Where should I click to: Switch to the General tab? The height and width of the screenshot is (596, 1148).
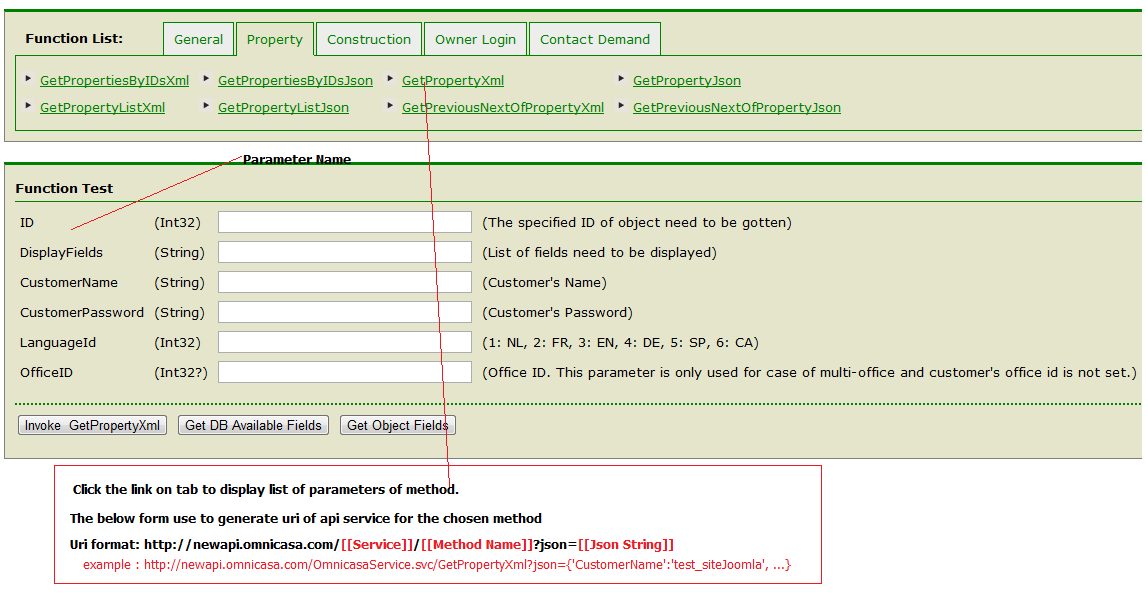(198, 40)
